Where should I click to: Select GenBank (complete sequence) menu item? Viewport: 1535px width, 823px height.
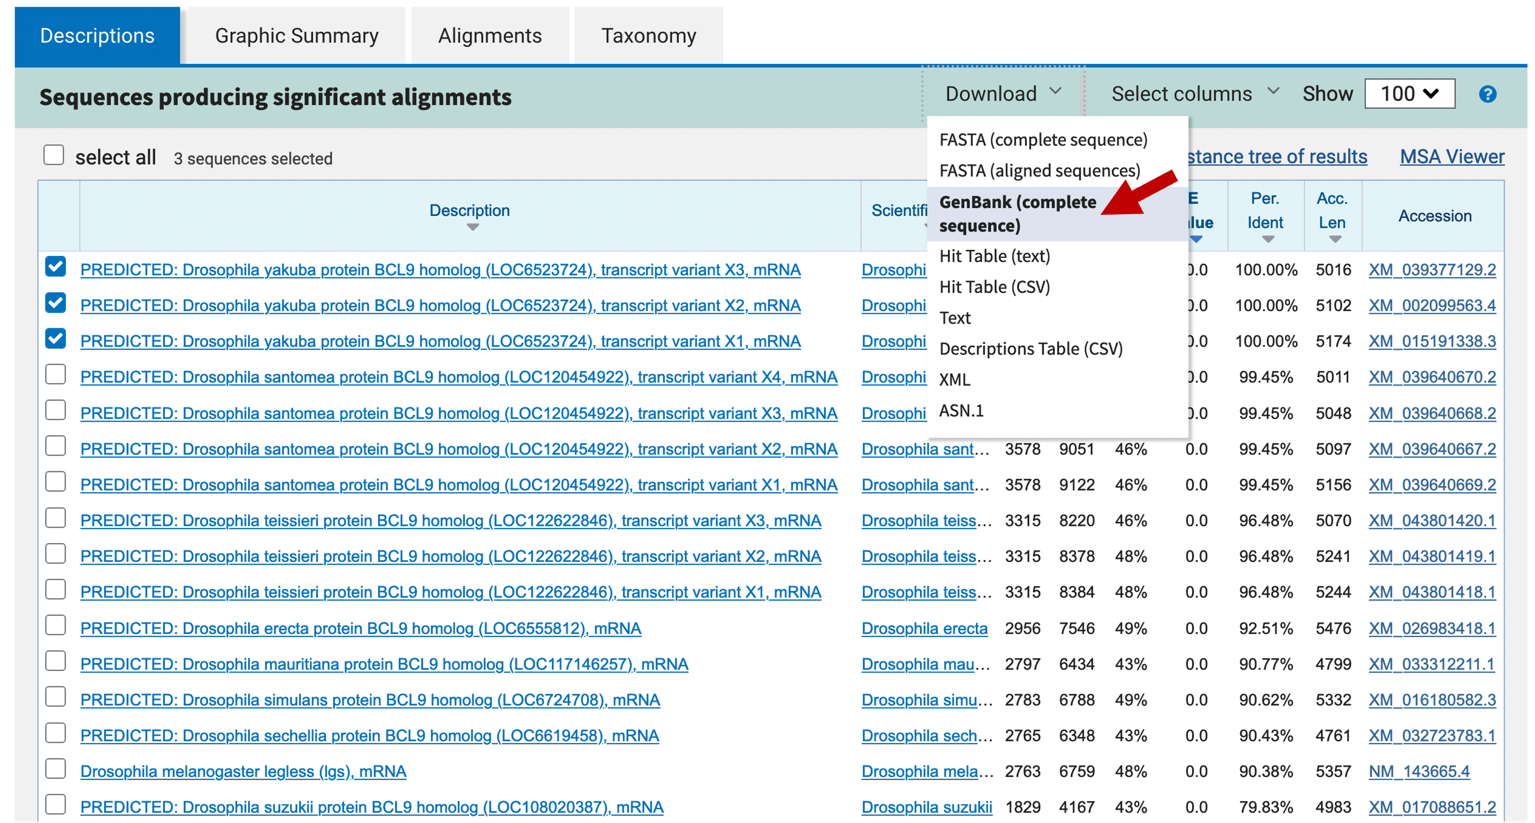[1058, 214]
